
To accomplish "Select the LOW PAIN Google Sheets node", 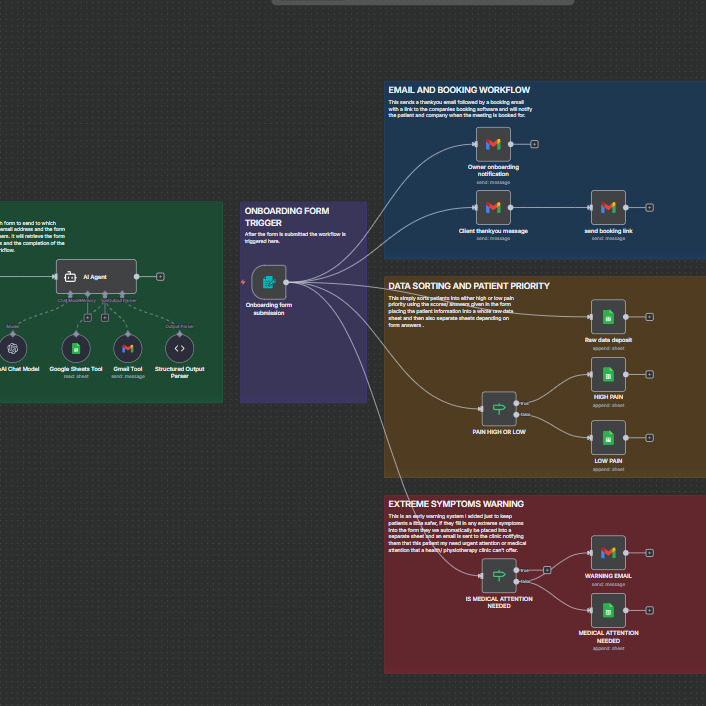I will pos(608,438).
